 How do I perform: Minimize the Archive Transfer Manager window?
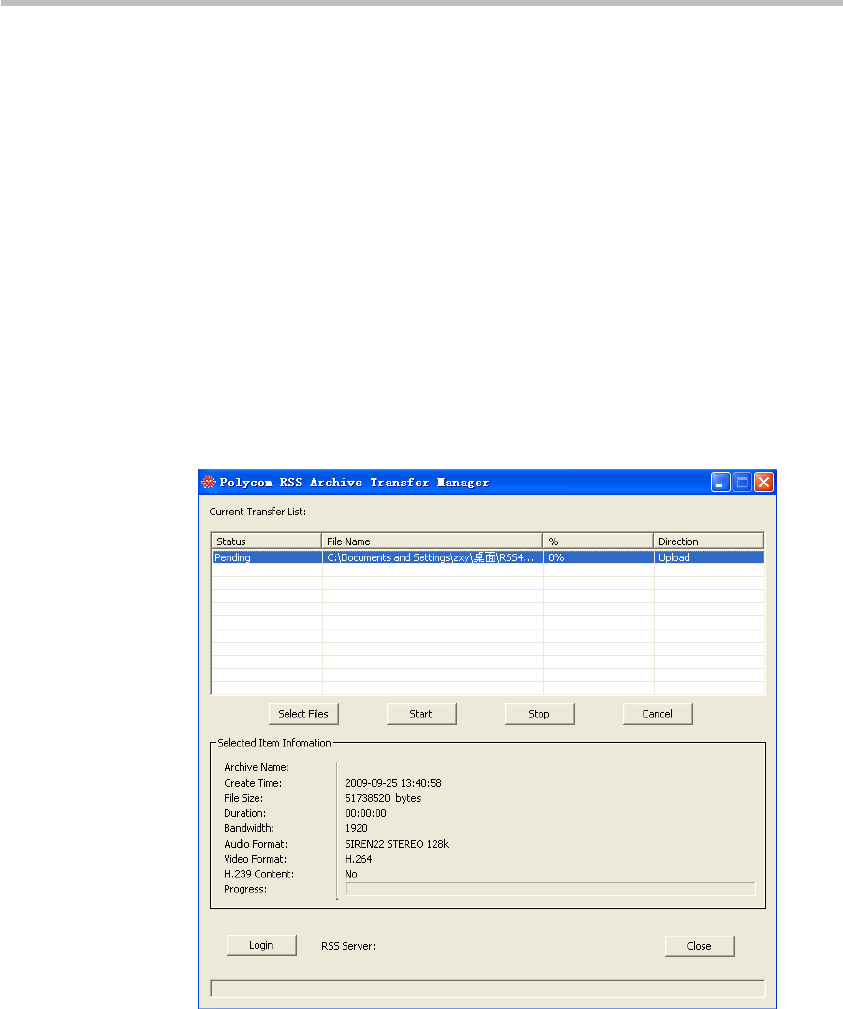(720, 482)
